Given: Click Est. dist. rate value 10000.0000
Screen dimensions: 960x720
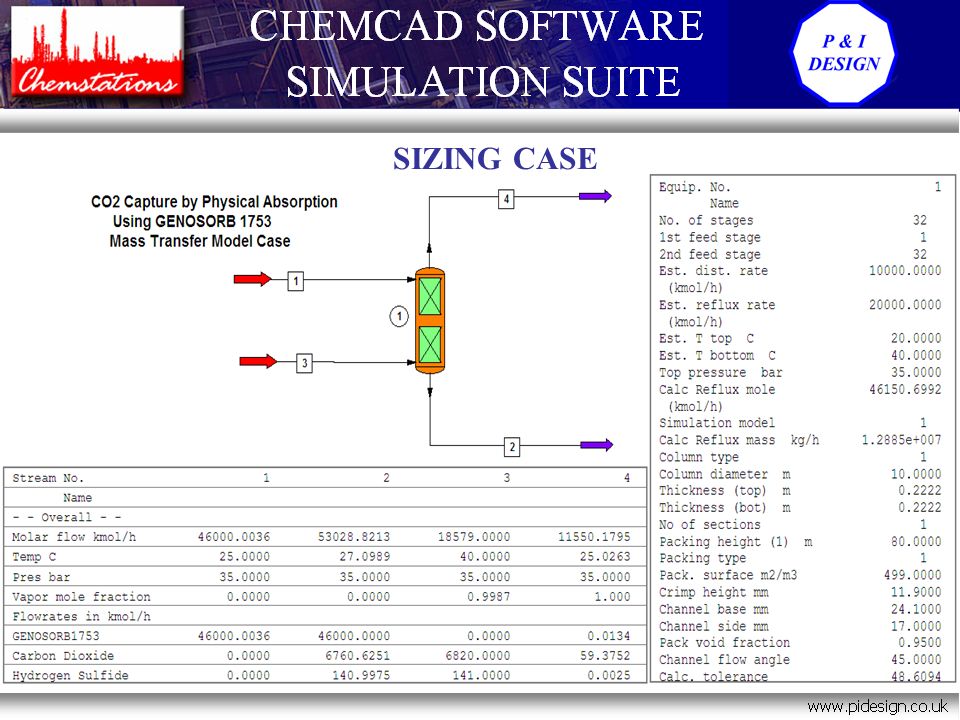Looking at the screenshot, I should pos(905,271).
